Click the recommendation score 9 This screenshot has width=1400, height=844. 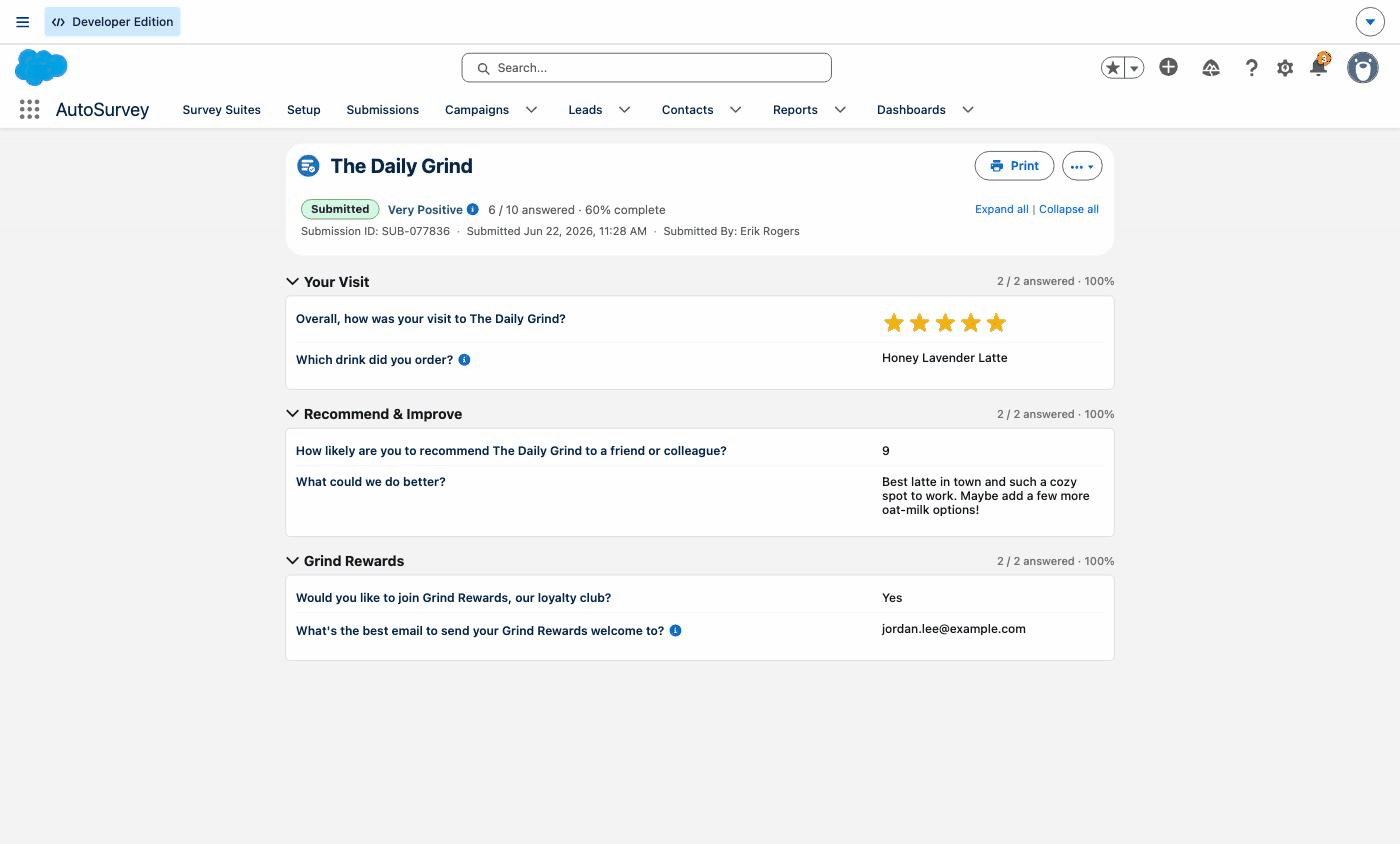pos(886,451)
